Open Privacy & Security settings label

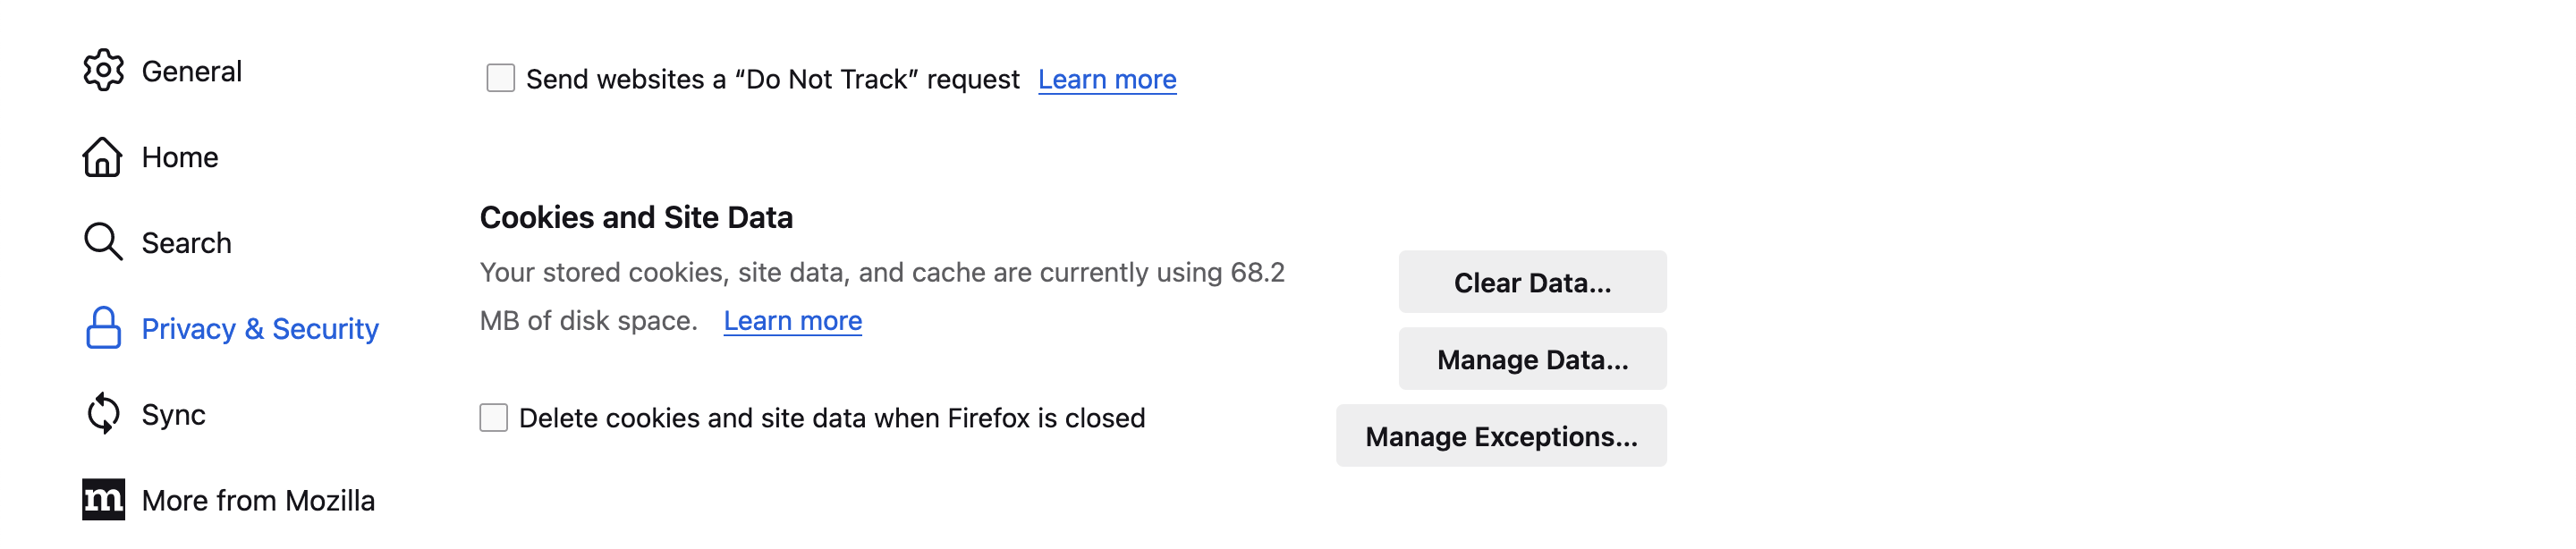point(260,329)
